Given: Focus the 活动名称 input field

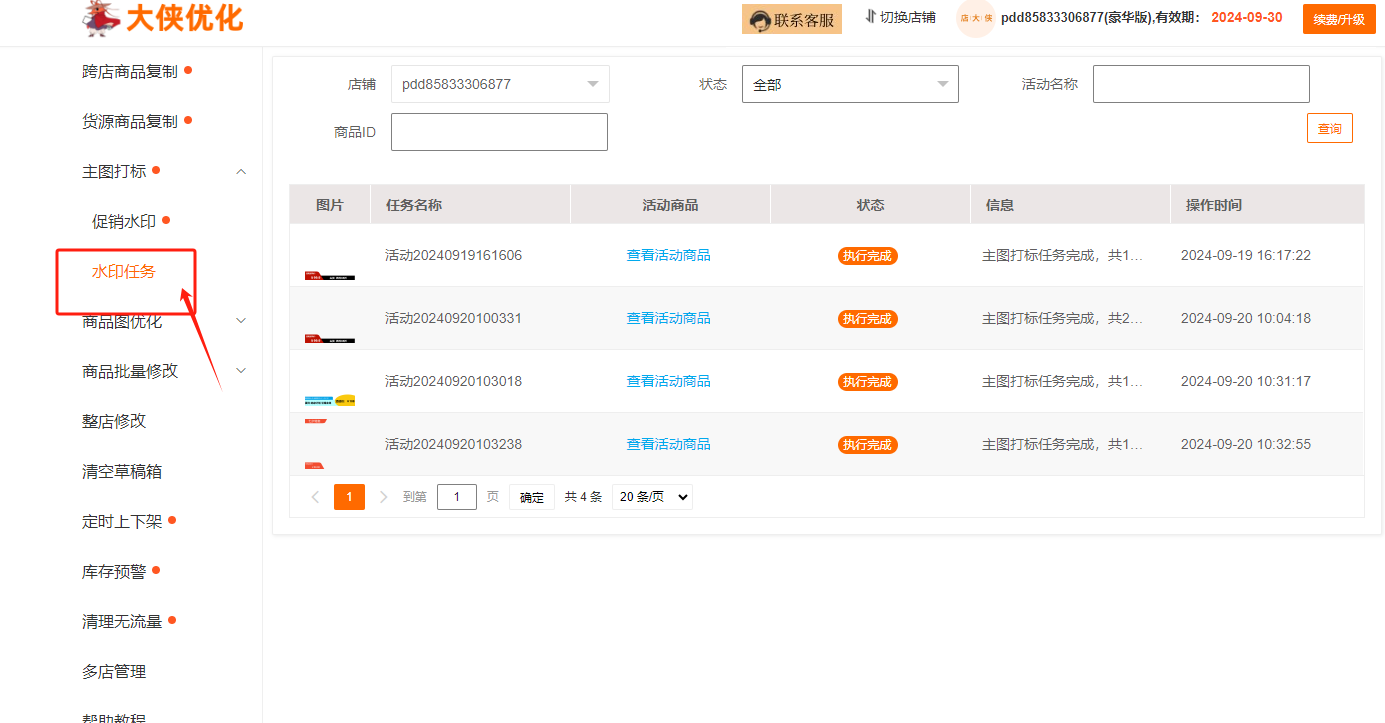Looking at the screenshot, I should (x=1201, y=84).
